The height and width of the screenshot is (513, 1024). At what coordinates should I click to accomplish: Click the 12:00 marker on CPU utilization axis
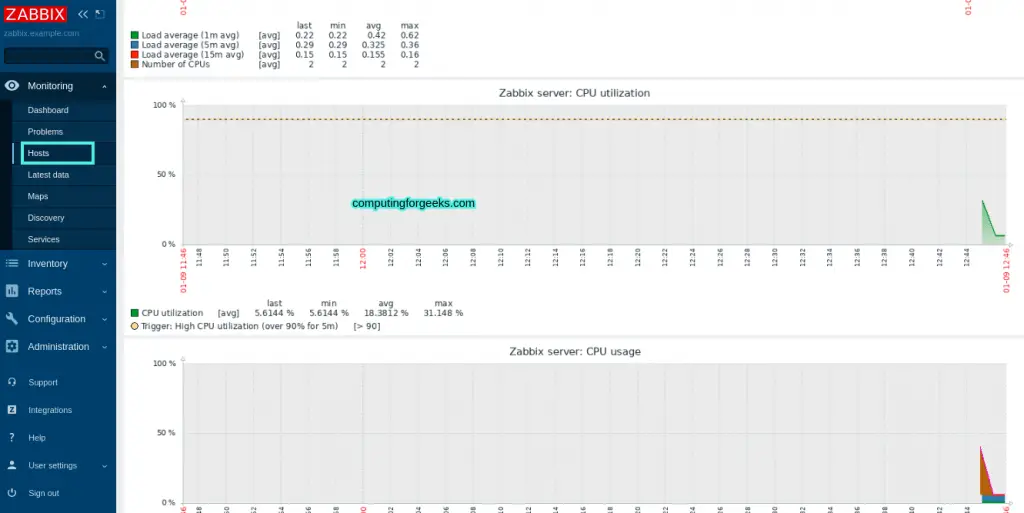coord(363,258)
